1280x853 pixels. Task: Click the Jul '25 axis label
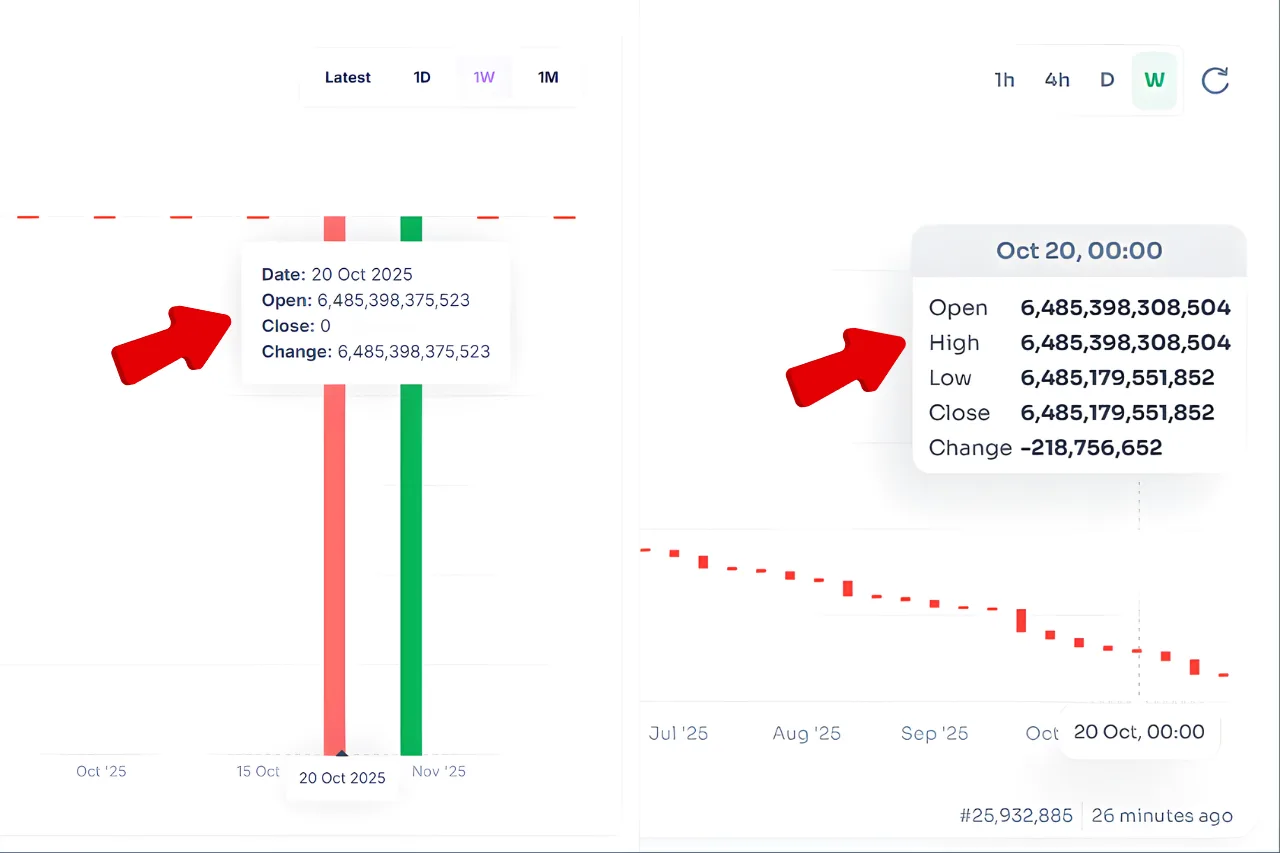click(x=679, y=733)
